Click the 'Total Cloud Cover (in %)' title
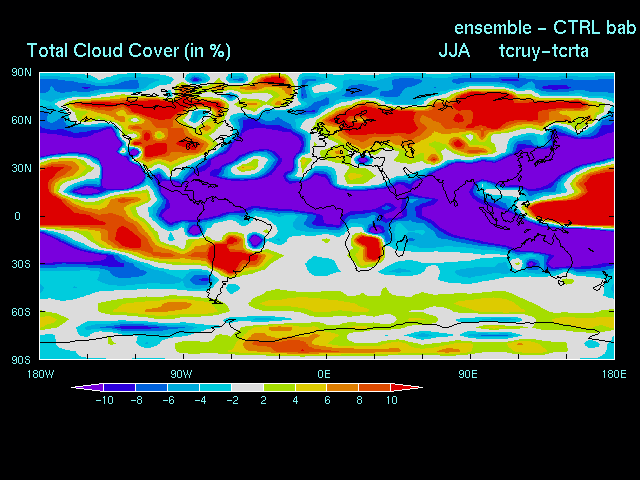The height and width of the screenshot is (480, 640). tap(128, 50)
